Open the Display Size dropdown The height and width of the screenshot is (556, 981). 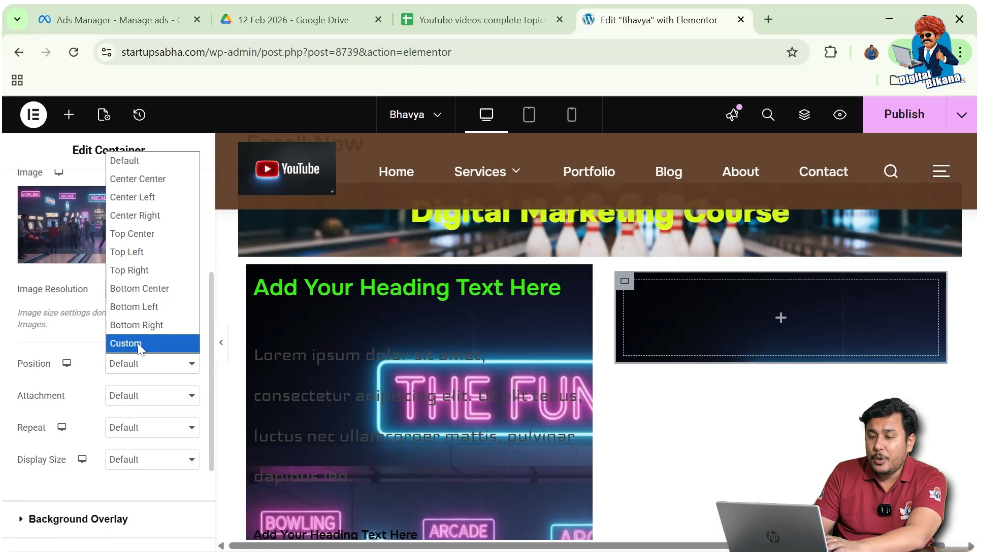pos(152,460)
